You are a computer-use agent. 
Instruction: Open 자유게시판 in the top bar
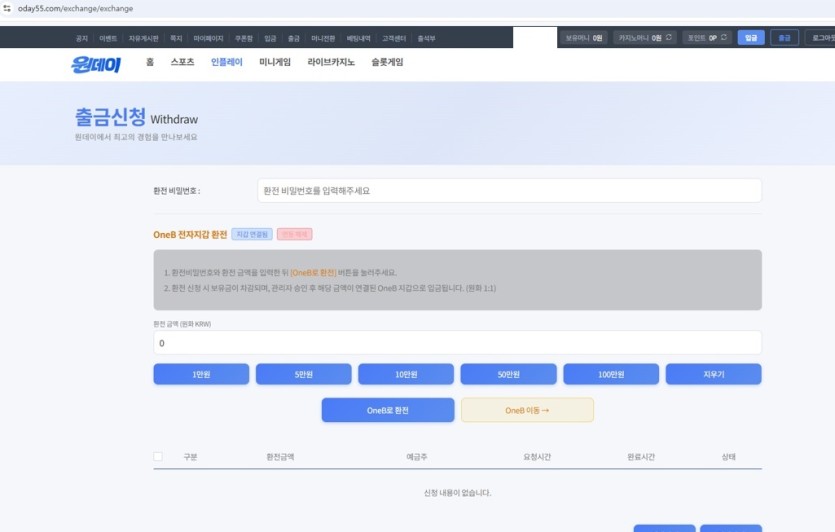(x=143, y=38)
